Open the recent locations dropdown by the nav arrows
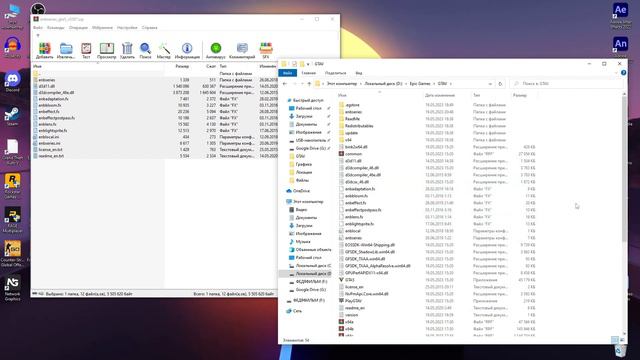This screenshot has height=360, width=640. pyautogui.click(x=302, y=84)
